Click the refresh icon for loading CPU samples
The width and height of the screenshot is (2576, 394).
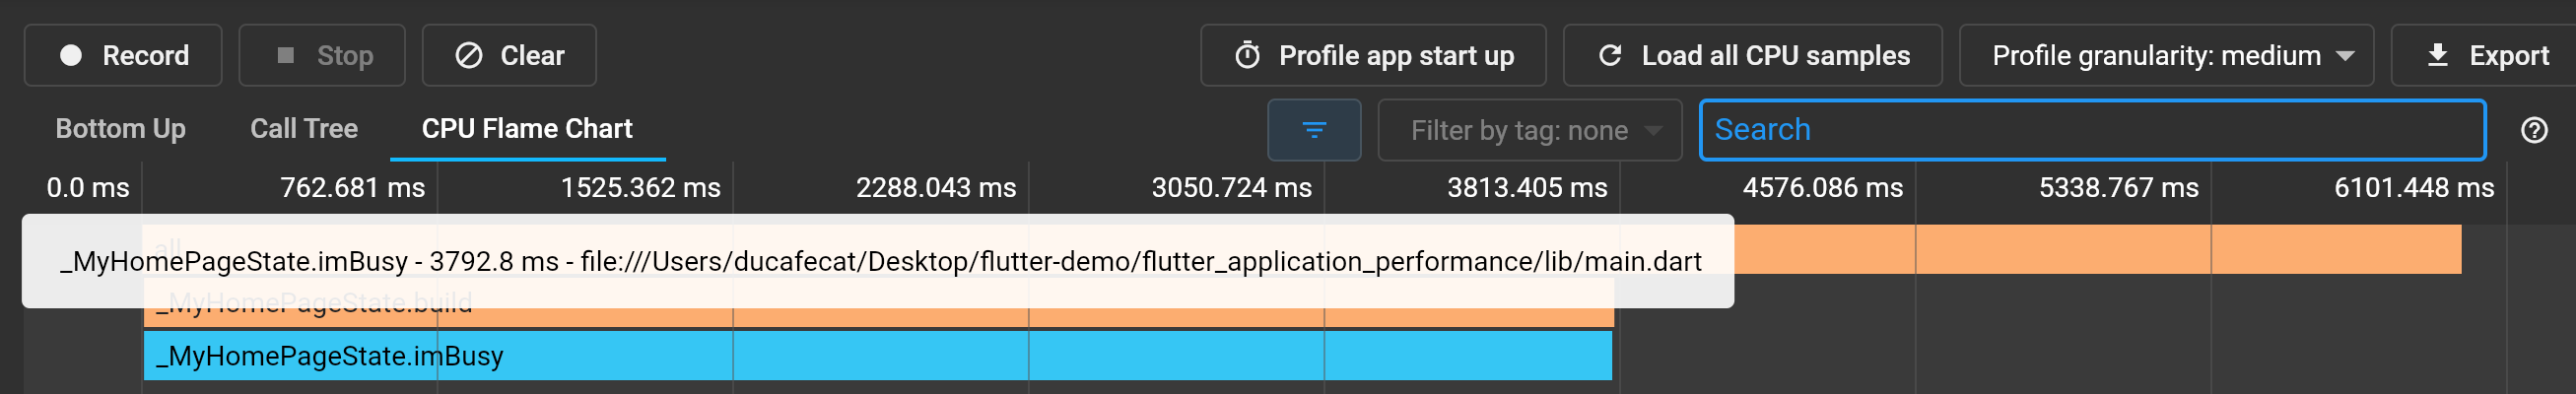pos(1610,55)
